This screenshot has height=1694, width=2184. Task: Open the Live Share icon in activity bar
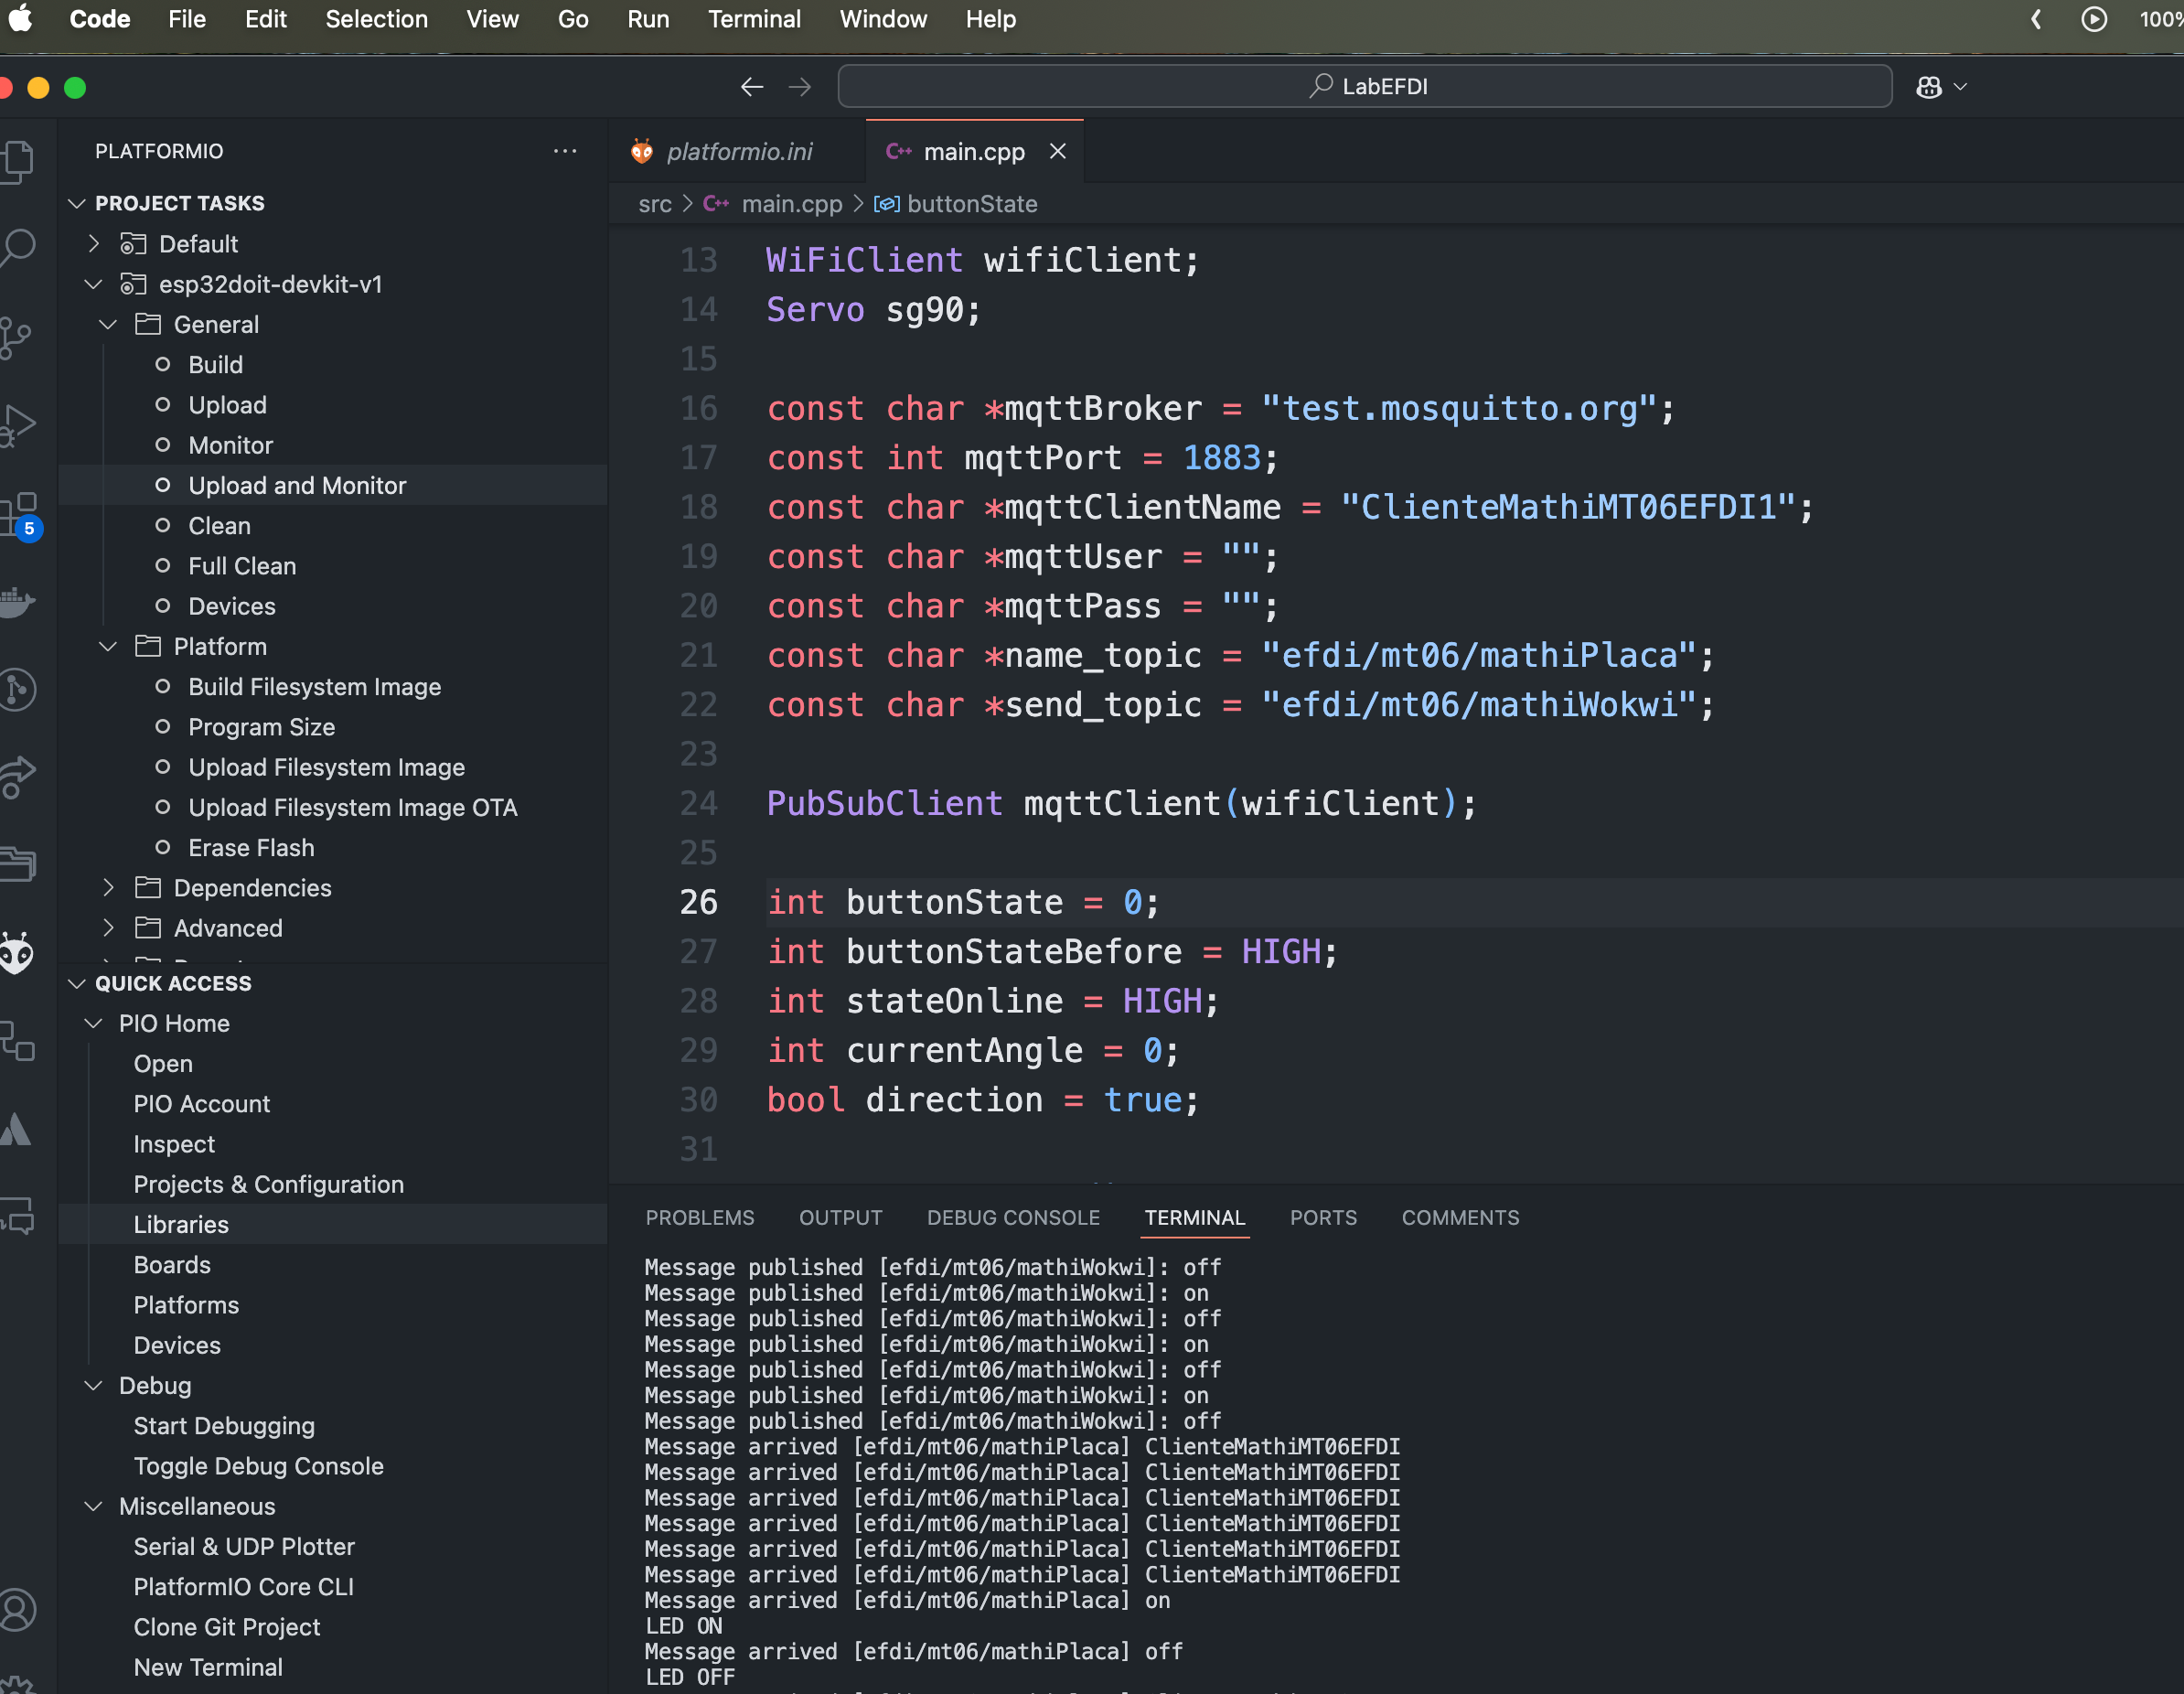coord(18,777)
